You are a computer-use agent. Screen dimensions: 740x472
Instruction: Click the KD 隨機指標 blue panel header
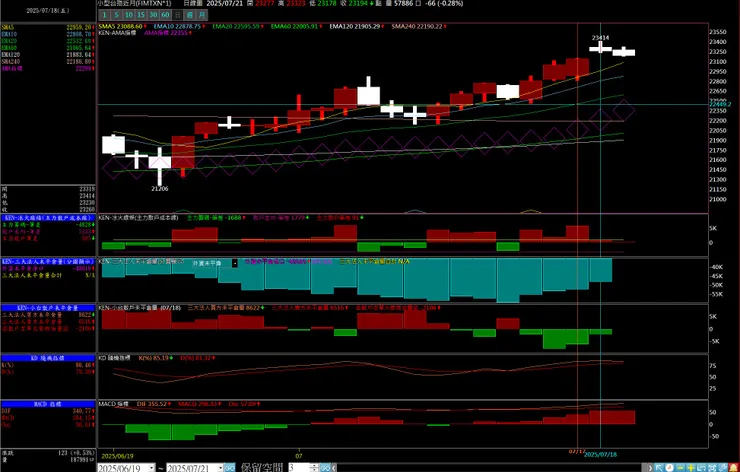pos(48,358)
